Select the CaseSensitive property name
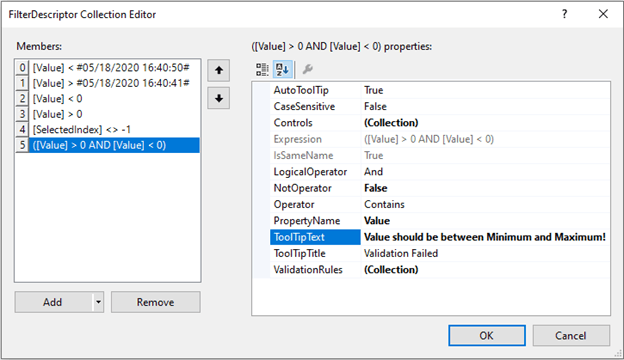Image resolution: width=624 pixels, height=360 pixels. click(x=304, y=107)
